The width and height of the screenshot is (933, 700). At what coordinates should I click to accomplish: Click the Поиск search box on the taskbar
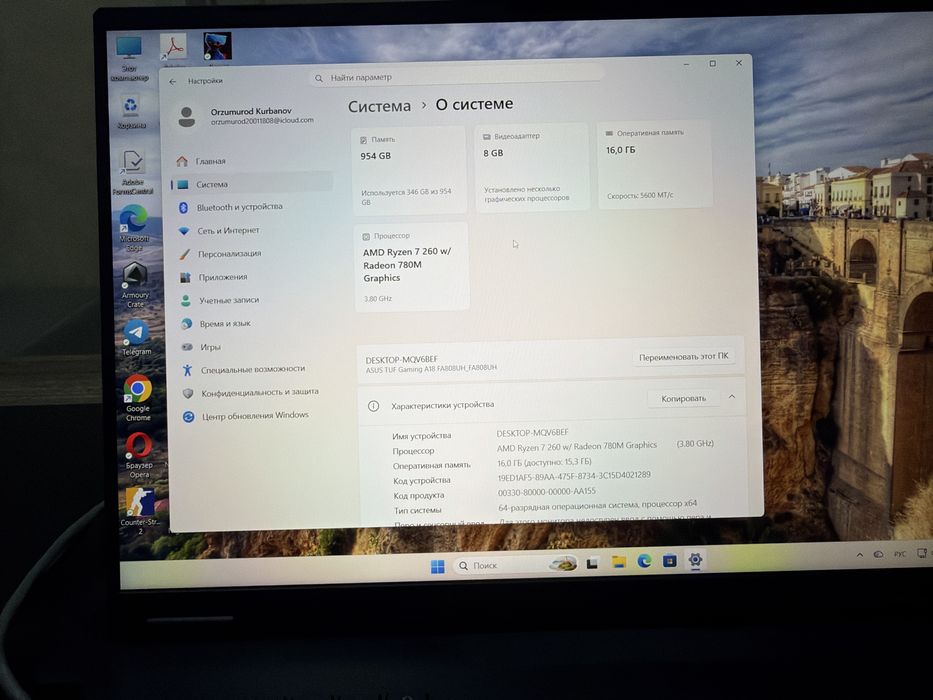(x=515, y=565)
